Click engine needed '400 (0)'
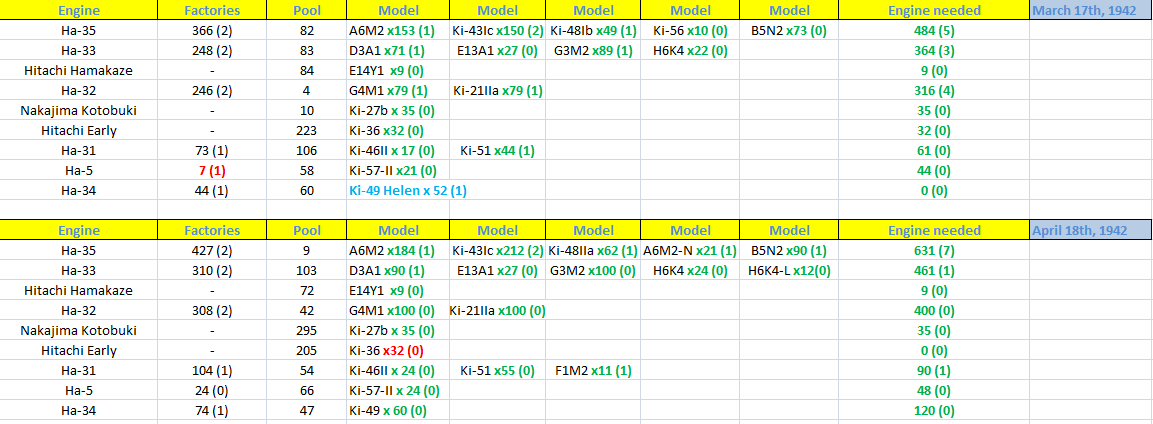The width and height of the screenshot is (1153, 424). pos(934,310)
